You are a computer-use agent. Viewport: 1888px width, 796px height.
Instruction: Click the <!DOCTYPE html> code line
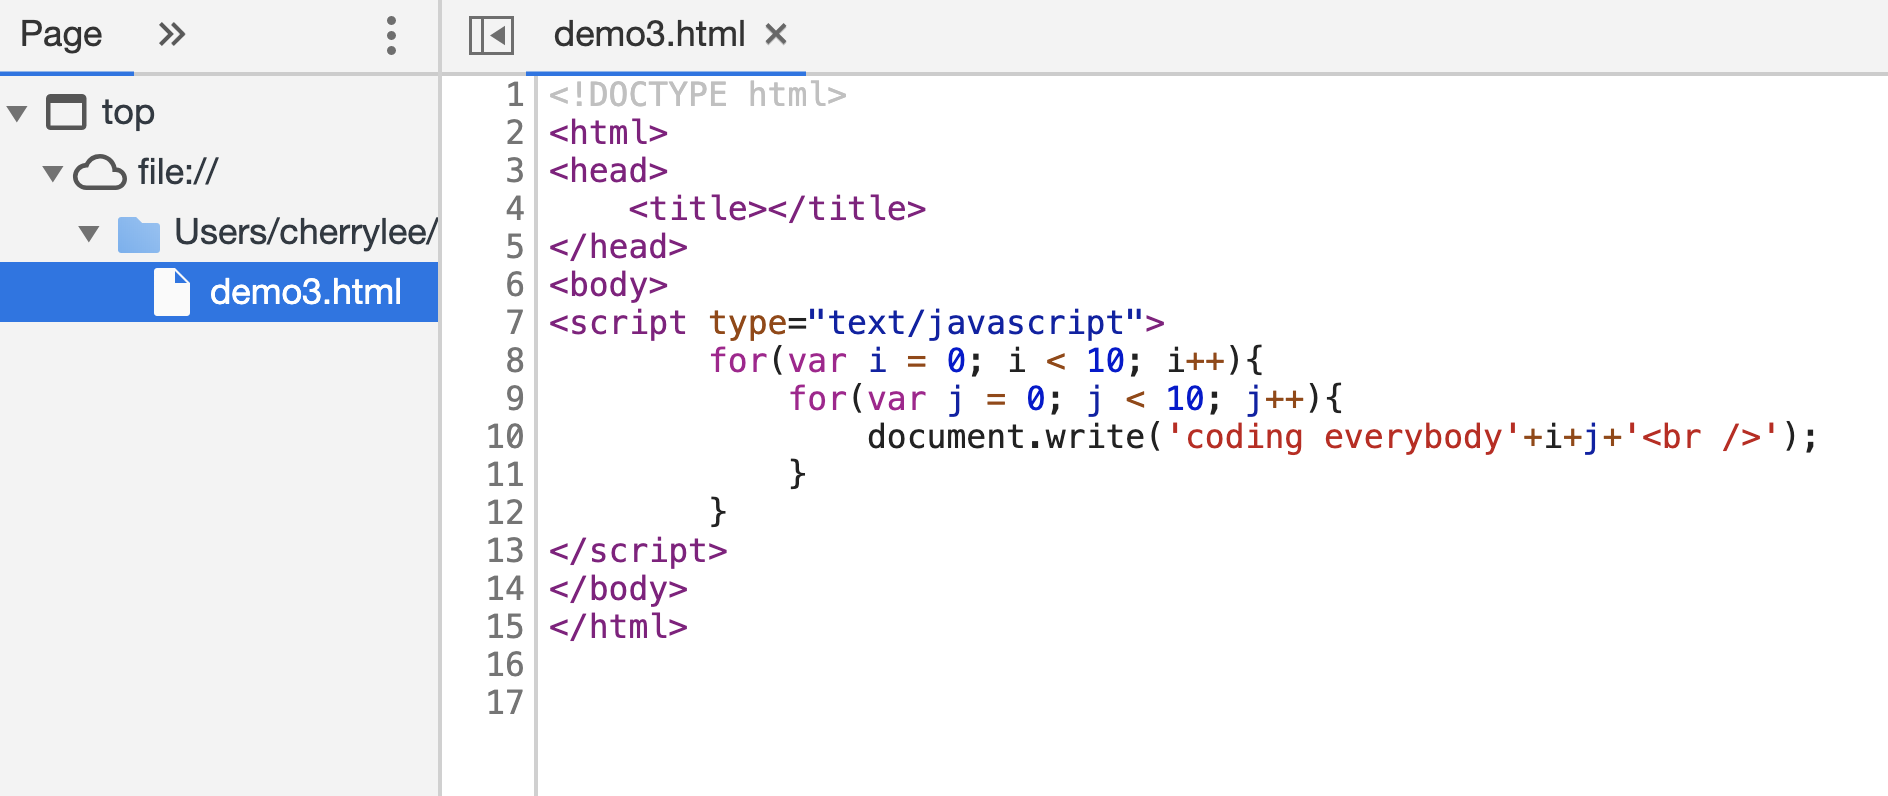click(698, 94)
